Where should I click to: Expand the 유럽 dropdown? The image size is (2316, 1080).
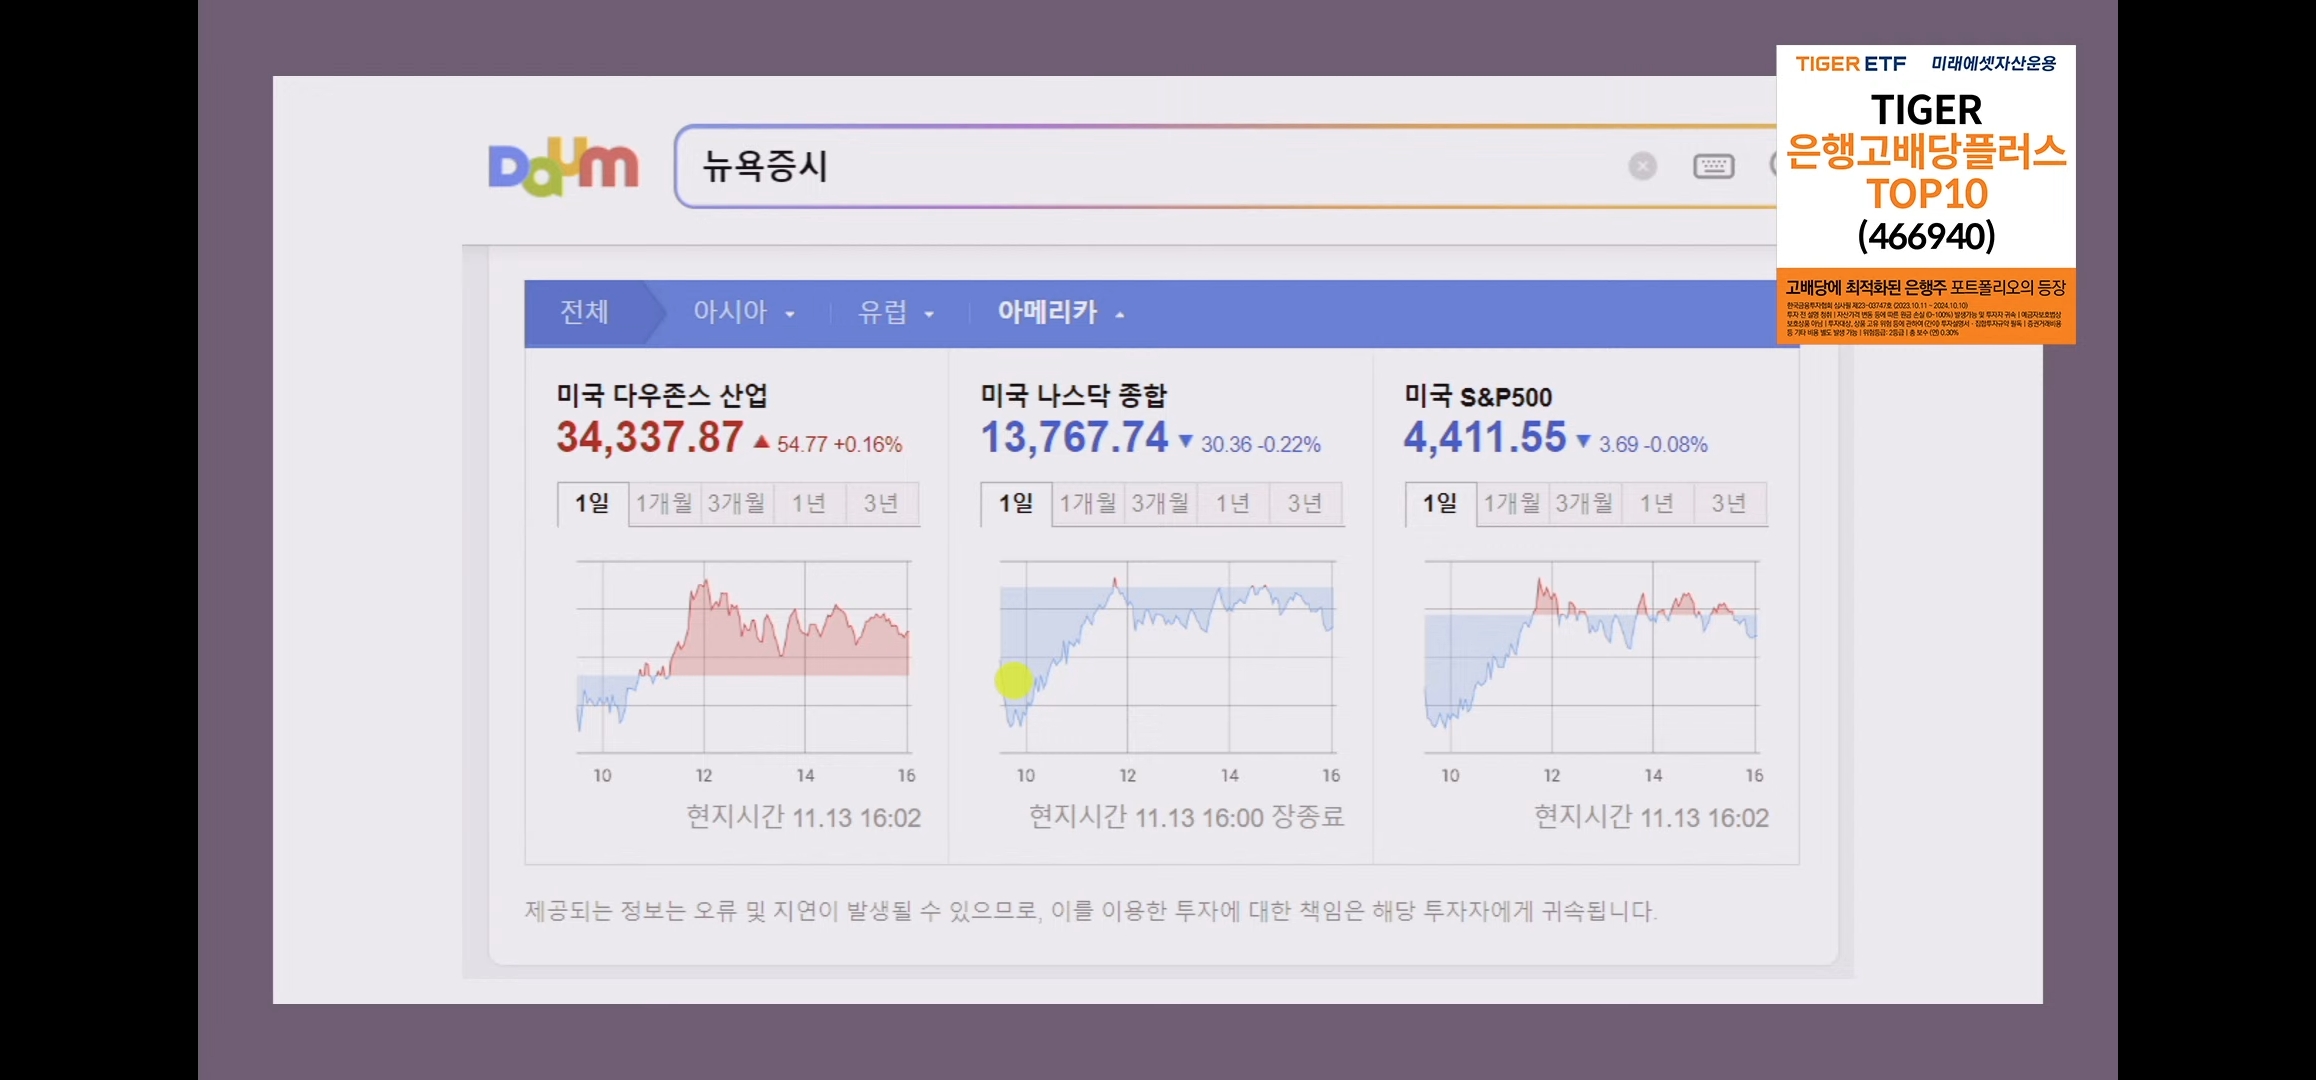(896, 312)
